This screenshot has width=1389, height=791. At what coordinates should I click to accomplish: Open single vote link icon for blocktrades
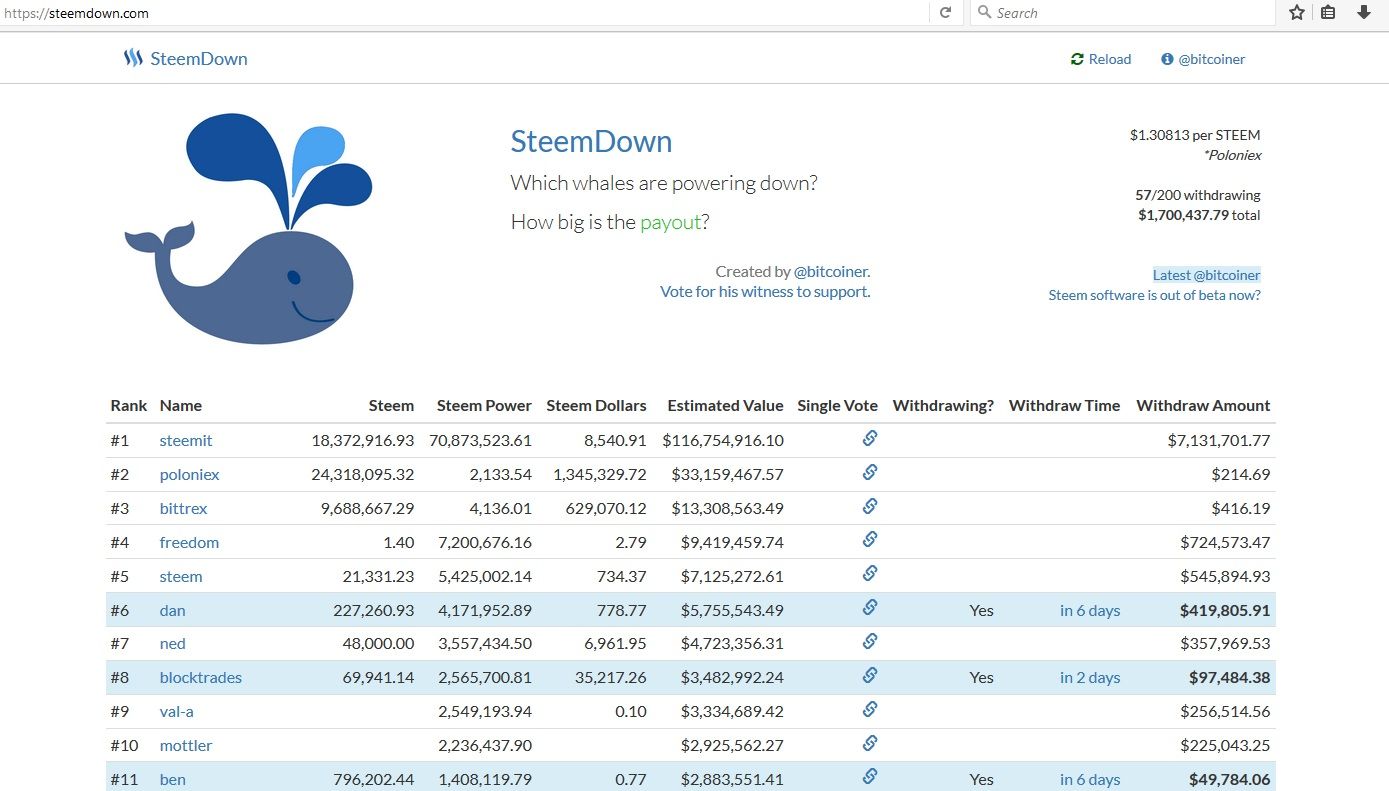(870, 675)
